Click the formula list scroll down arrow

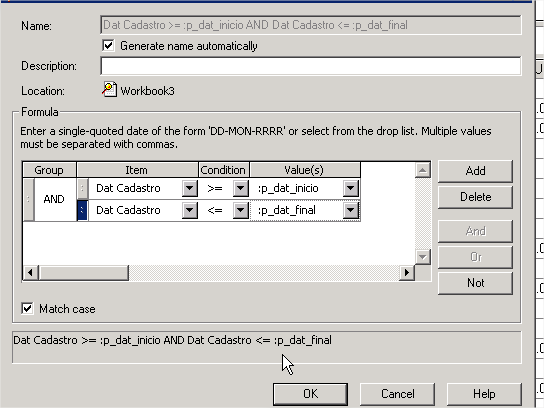[x=423, y=257]
